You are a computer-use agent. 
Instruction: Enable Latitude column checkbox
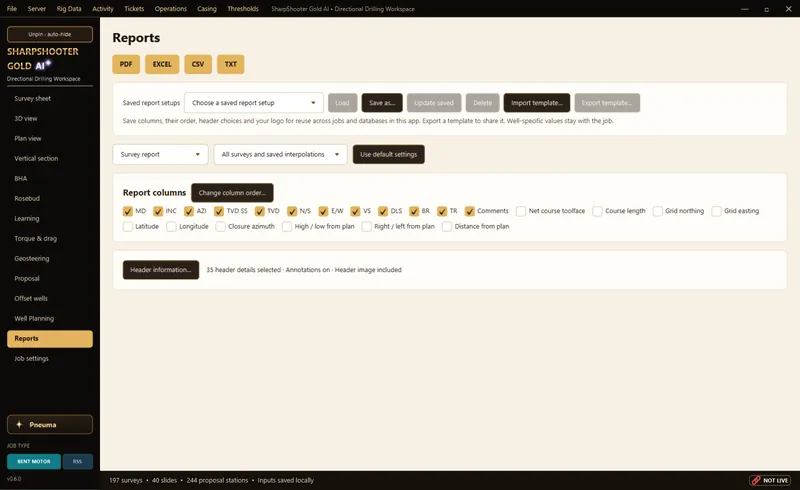tap(128, 227)
